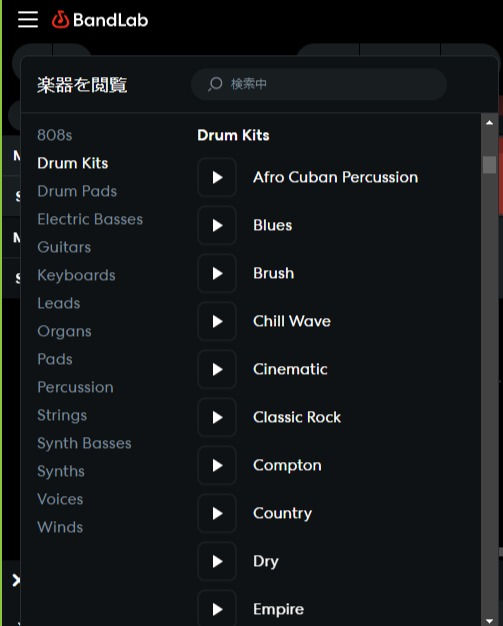Play the Country kit preview

click(217, 513)
